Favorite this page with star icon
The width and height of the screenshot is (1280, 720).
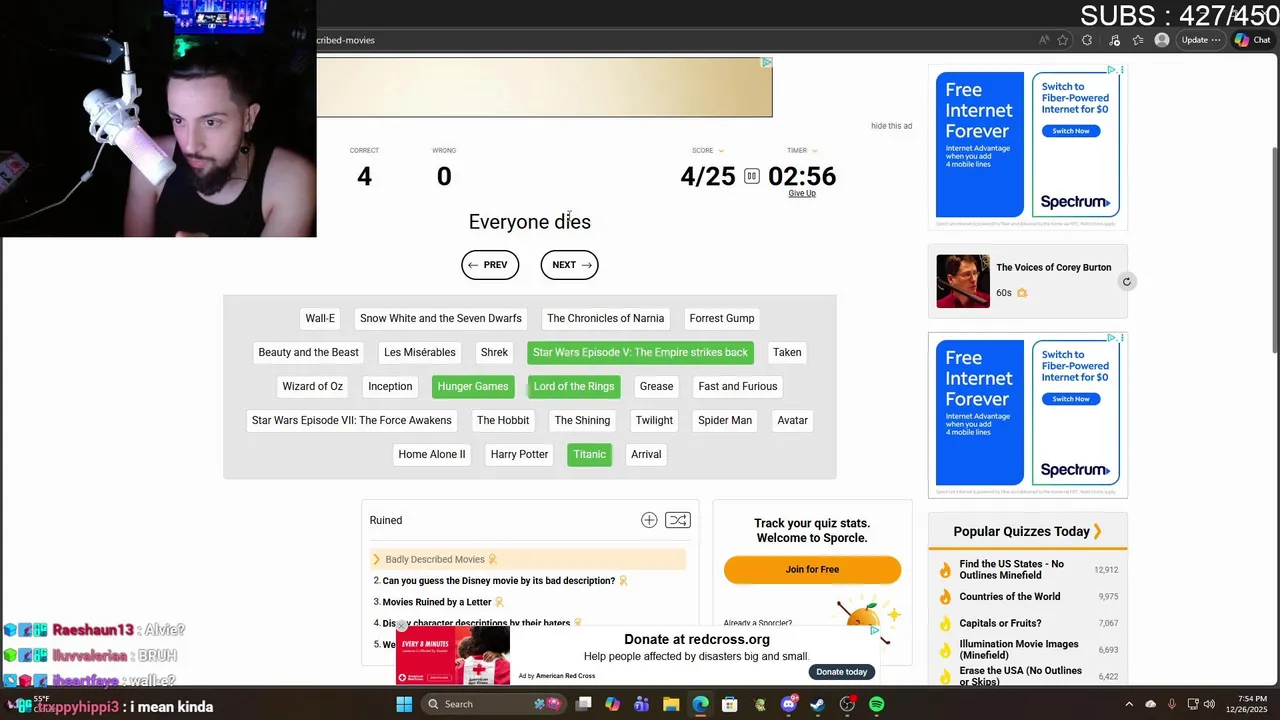tap(1063, 40)
